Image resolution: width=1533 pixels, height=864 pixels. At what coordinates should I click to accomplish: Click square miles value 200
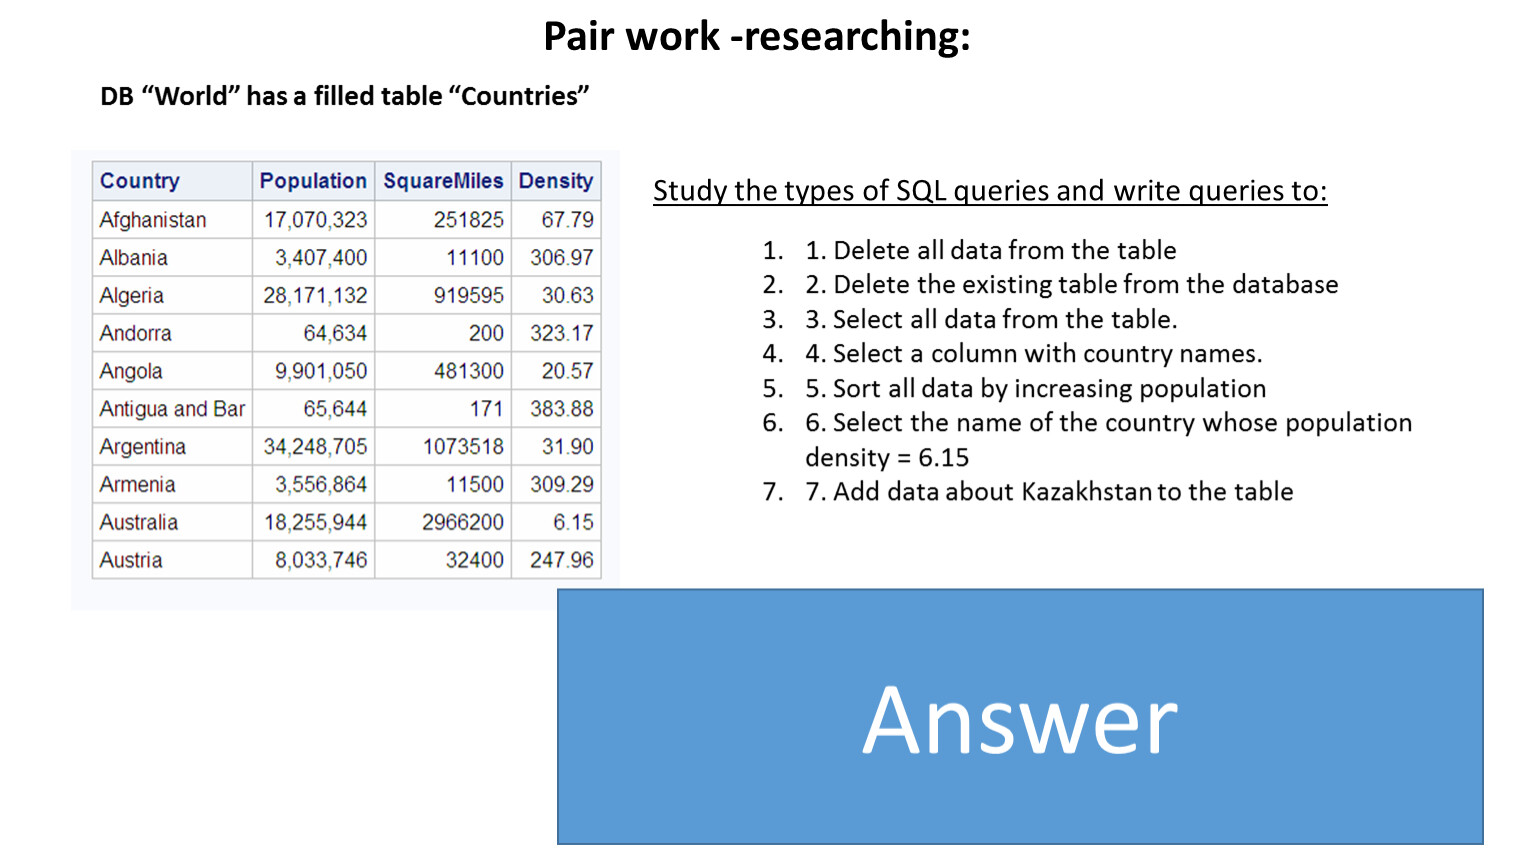point(486,334)
